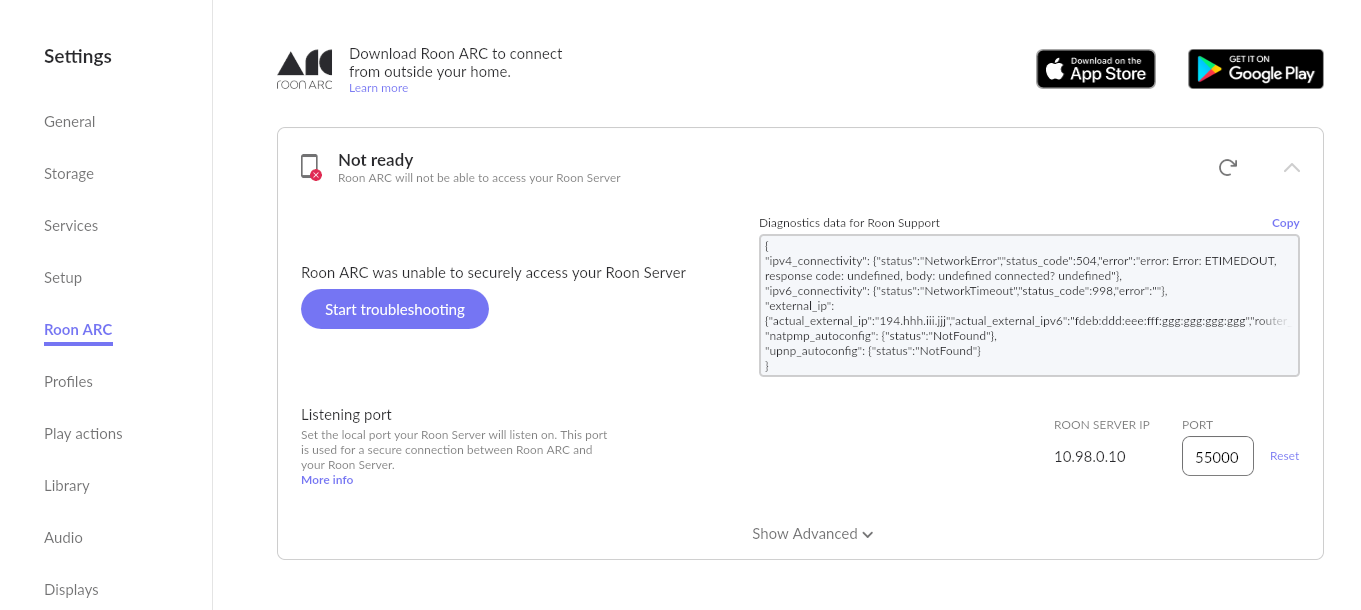
Task: Click the Roon Server IP value 10.98.0.10
Action: pos(1090,457)
